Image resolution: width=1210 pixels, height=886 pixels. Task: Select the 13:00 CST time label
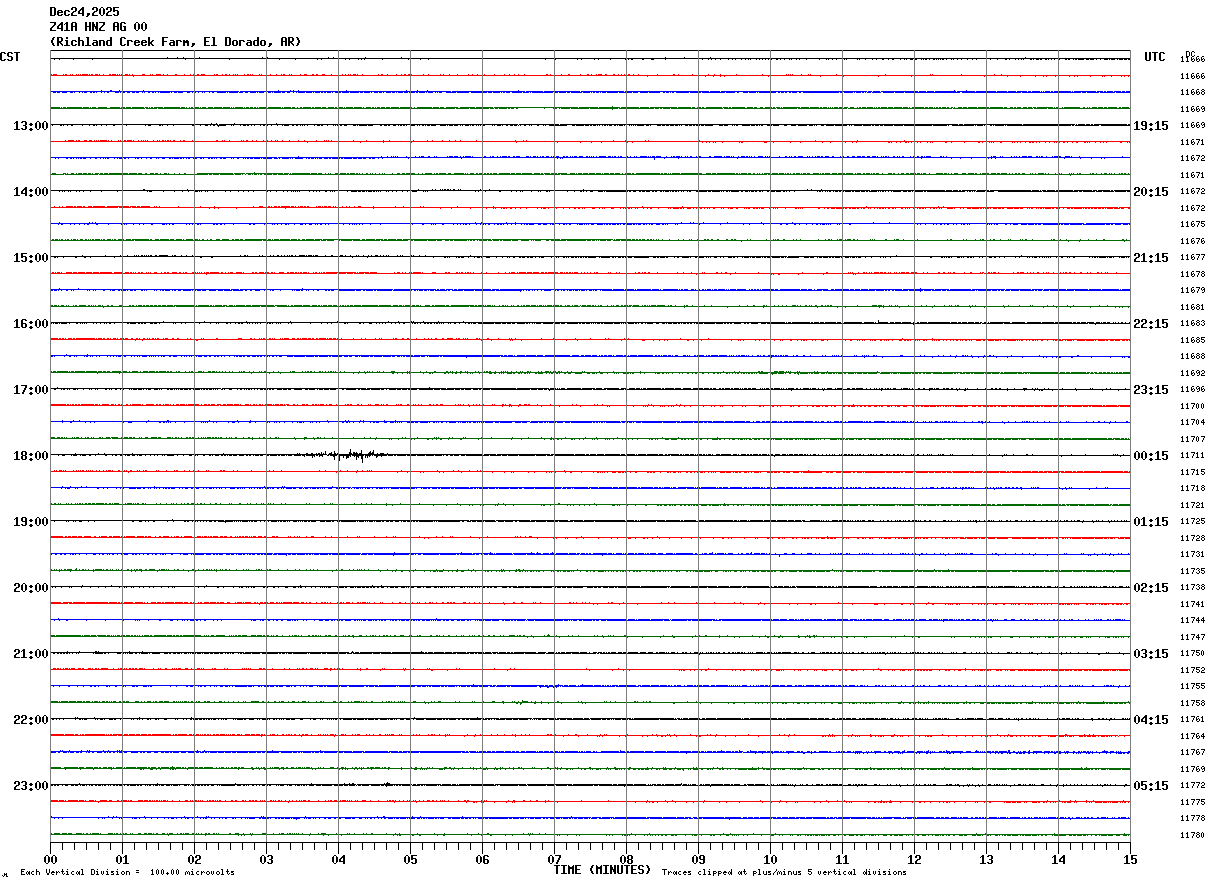pyautogui.click(x=30, y=126)
